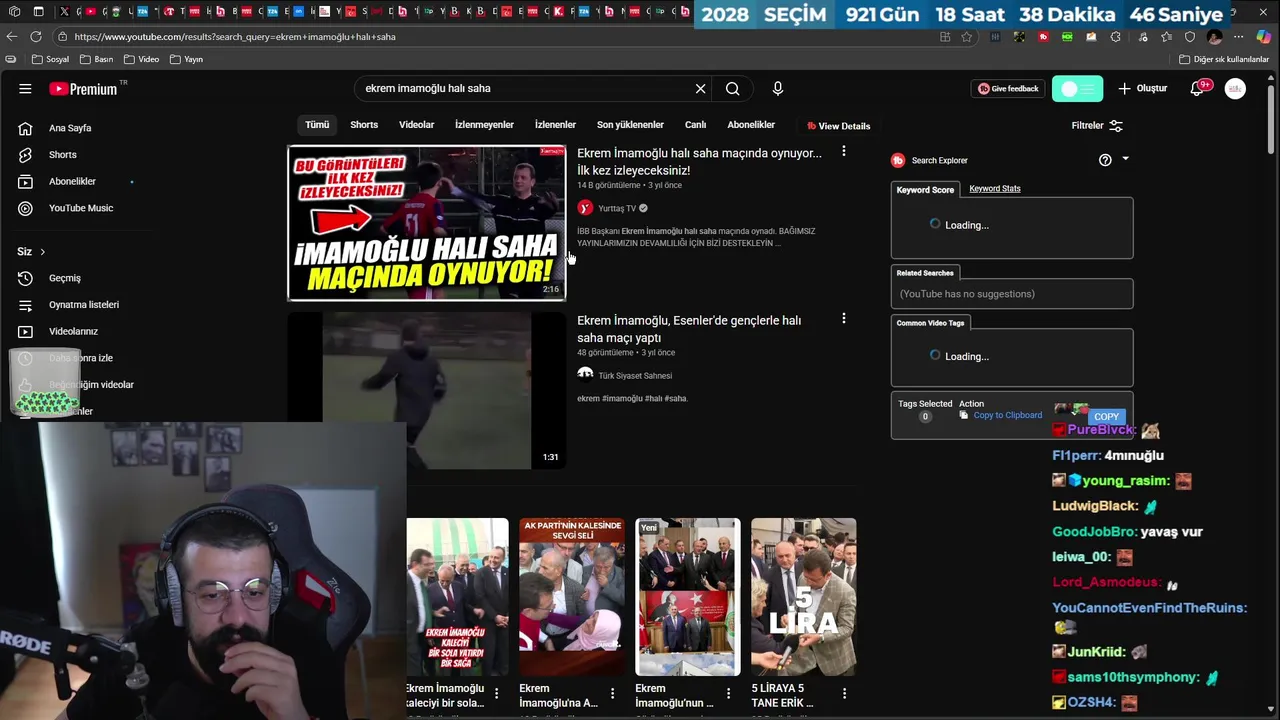Open more options for Yurttaş TV video
Viewport: 1280px width, 720px height.
click(844, 152)
